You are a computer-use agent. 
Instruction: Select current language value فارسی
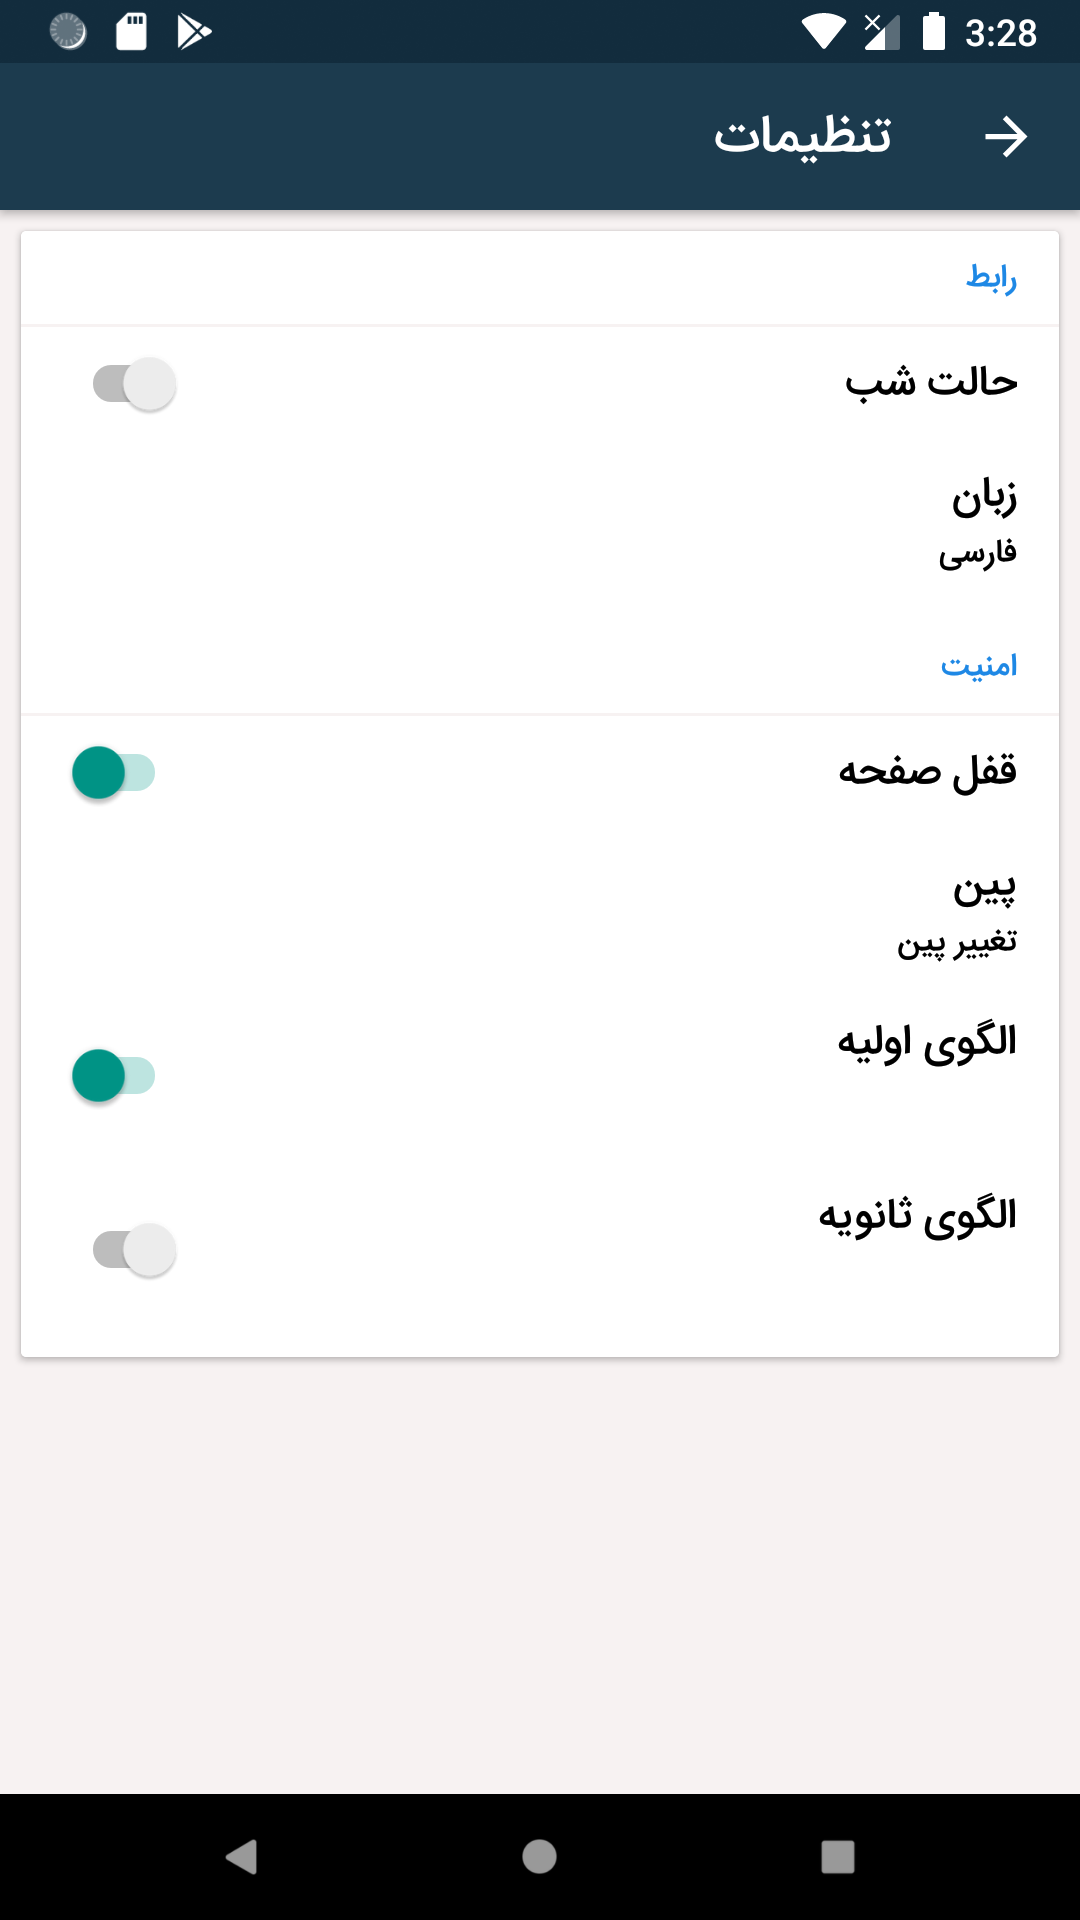(x=977, y=553)
